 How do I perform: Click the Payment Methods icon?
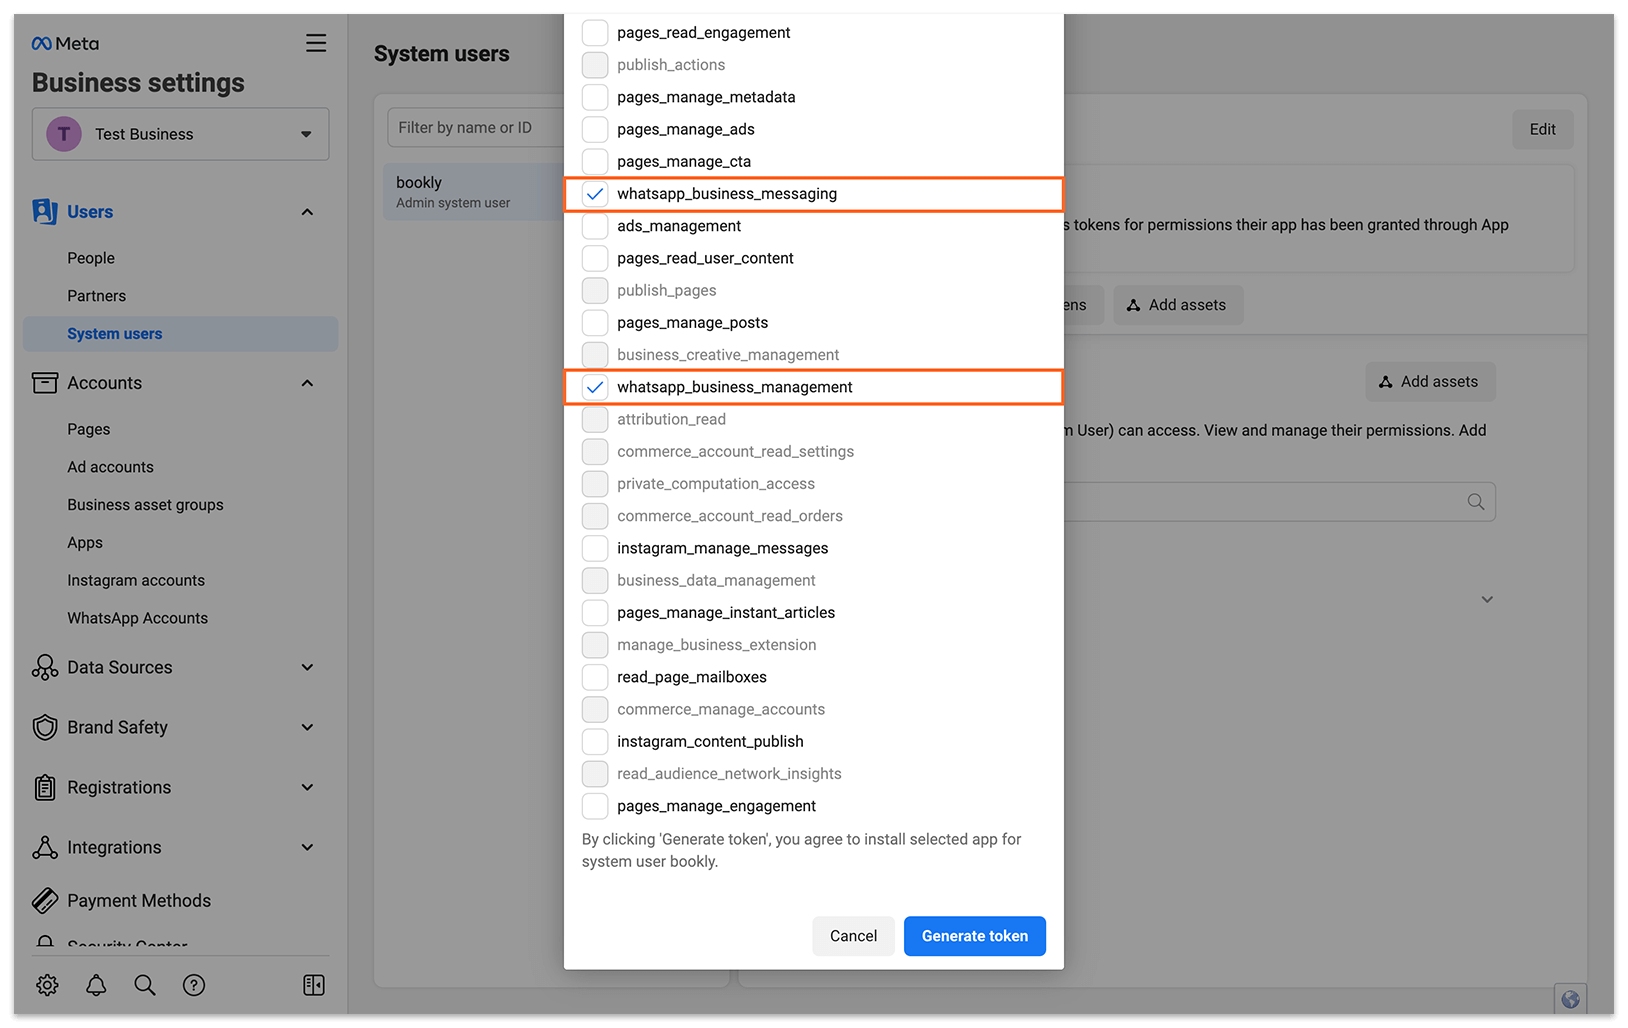pos(45,900)
